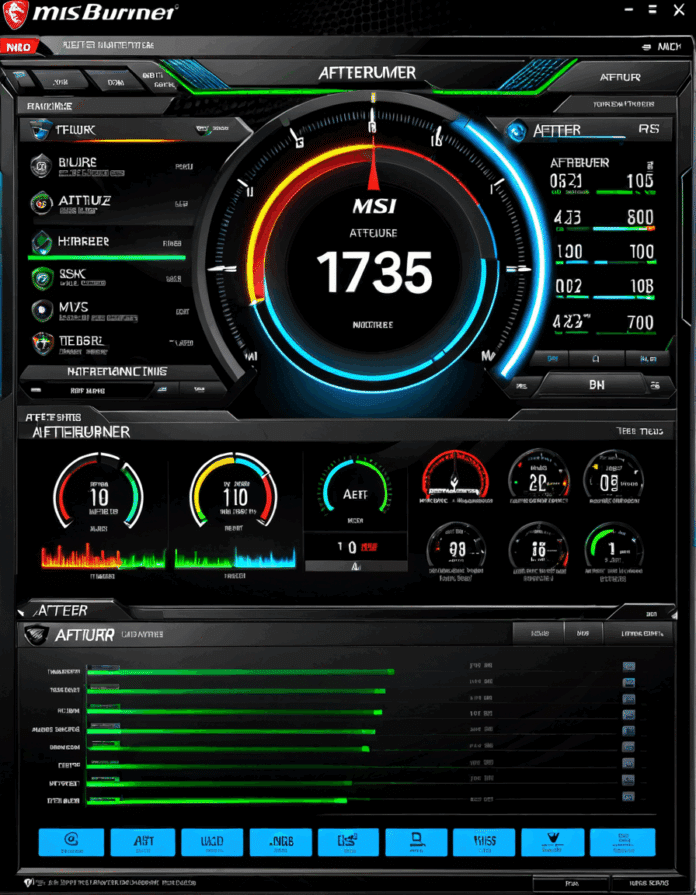This screenshot has height=895, width=696.
Task: Click the NIFREMANC IMIIS bar
Action: [118, 372]
